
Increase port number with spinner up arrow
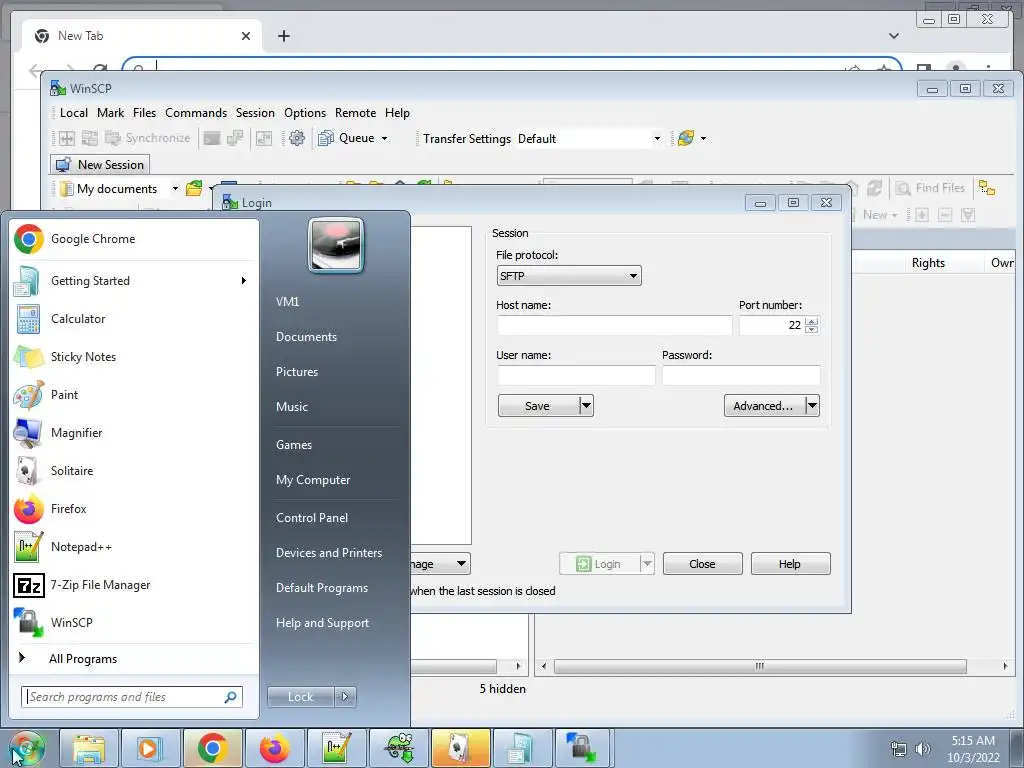(x=812, y=321)
